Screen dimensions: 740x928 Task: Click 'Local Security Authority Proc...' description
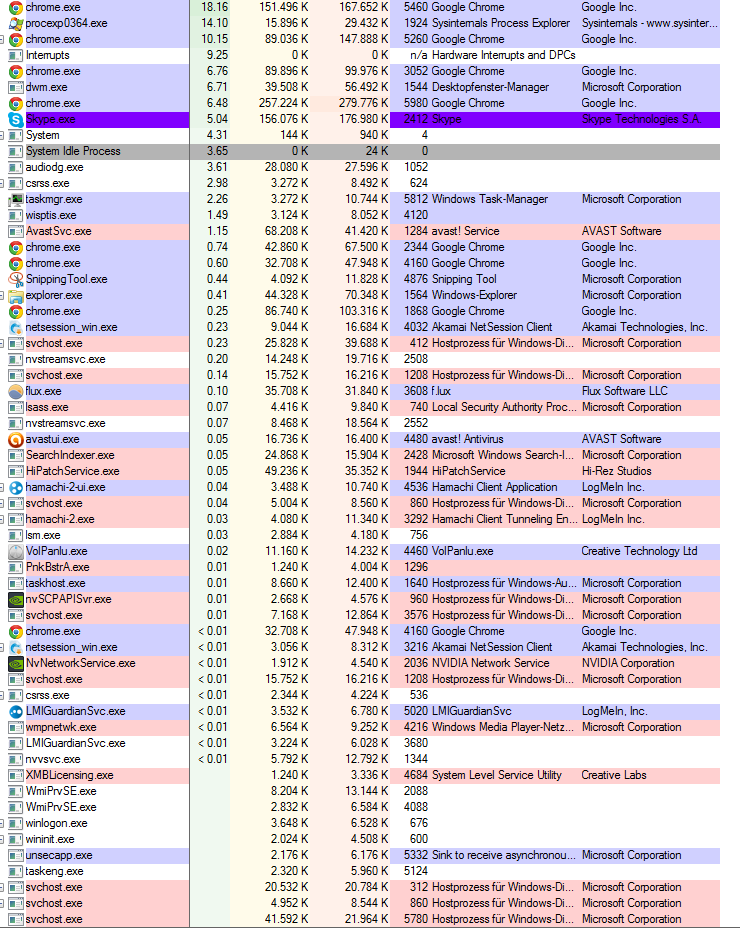(504, 407)
